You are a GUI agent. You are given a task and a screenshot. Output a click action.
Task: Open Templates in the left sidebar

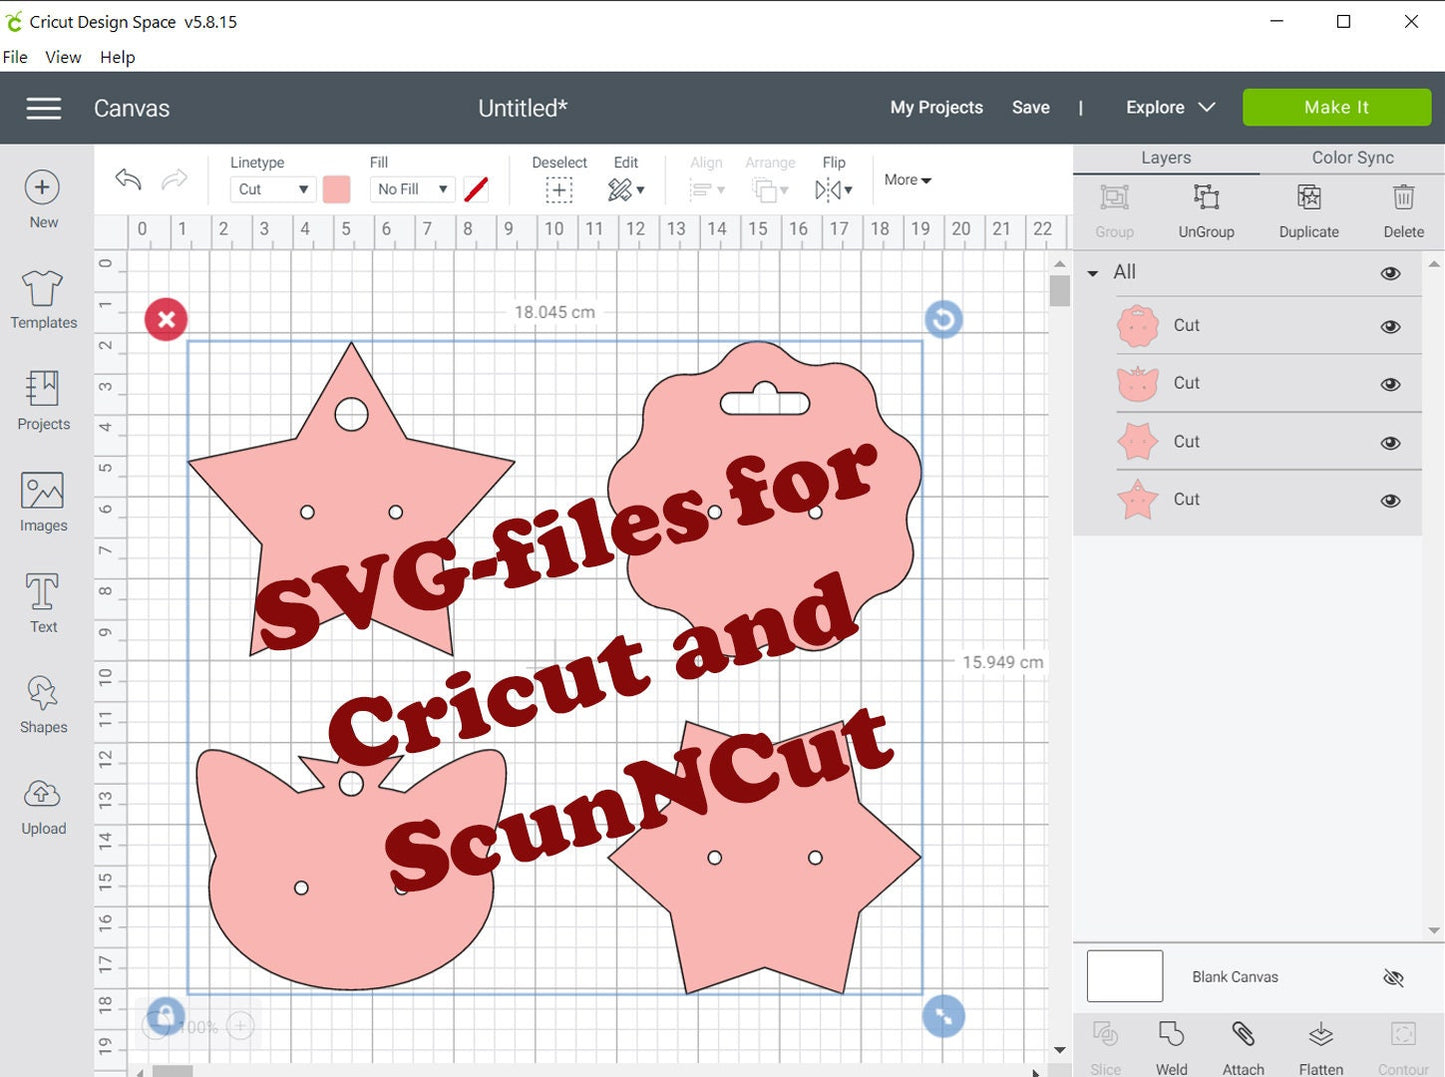[43, 300]
